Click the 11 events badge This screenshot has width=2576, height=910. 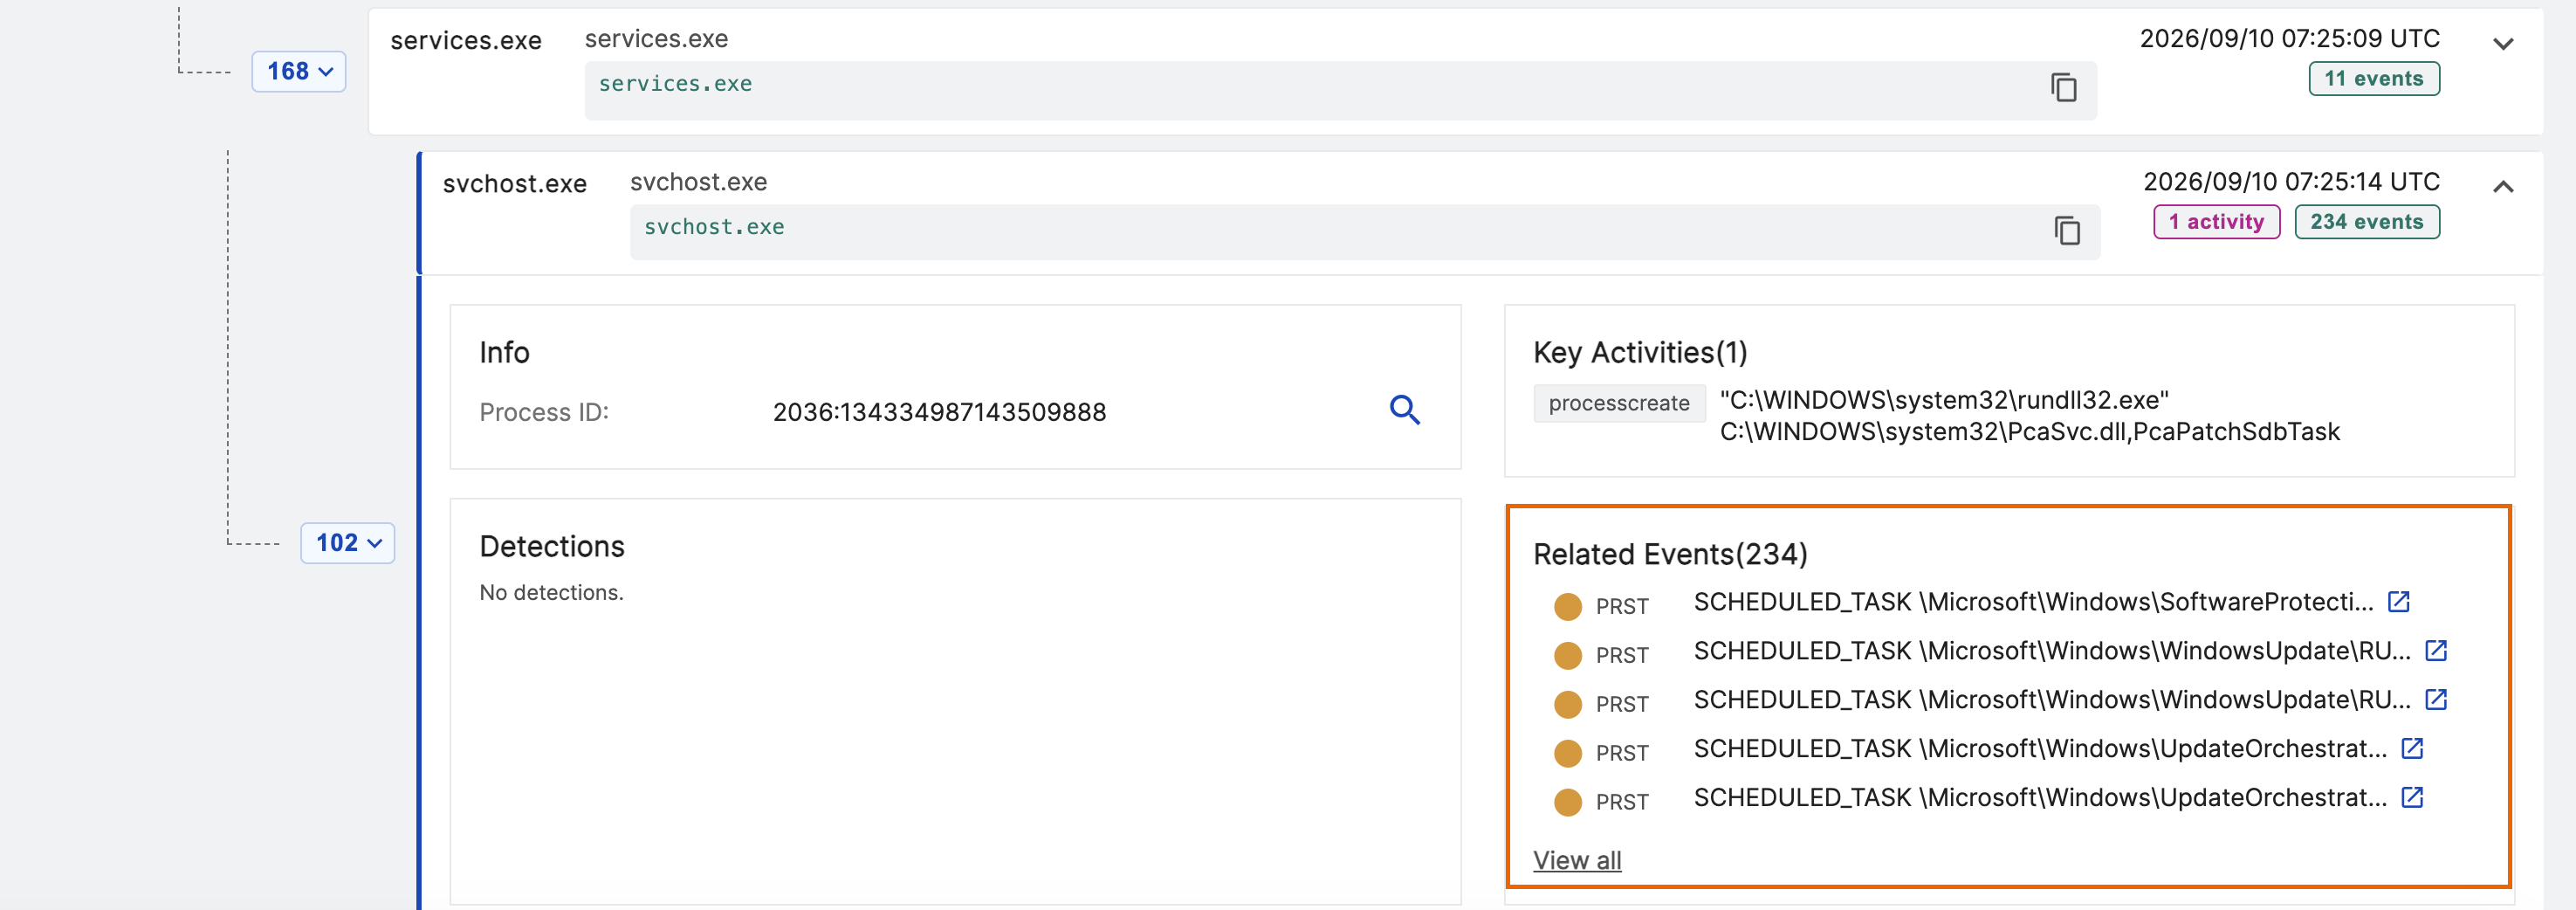coord(2373,79)
